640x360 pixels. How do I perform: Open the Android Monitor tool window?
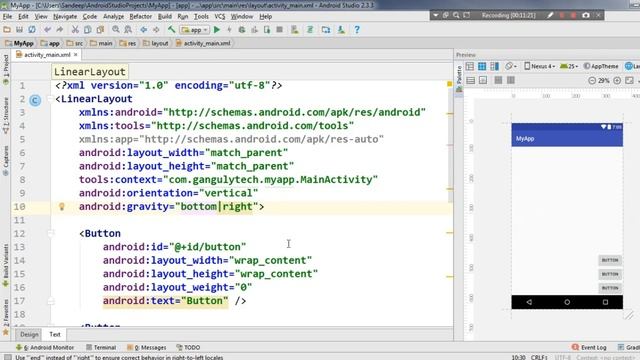pos(45,347)
